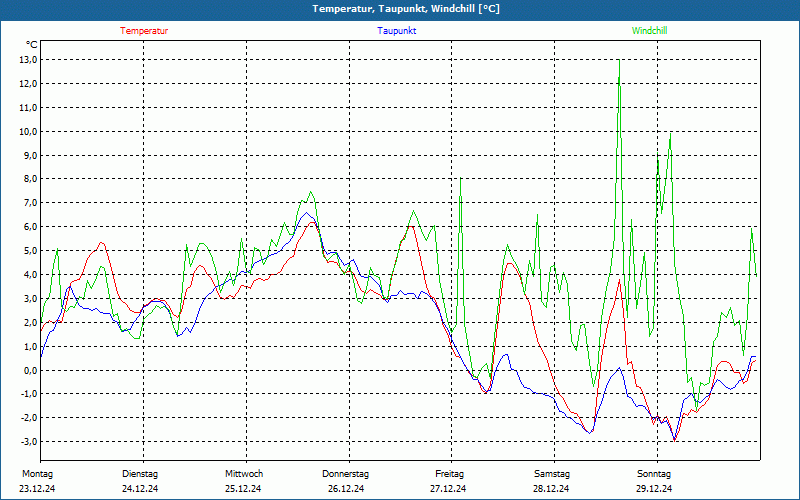Click the 6,0 y-axis value label
The width and height of the screenshot is (800, 500).
pyautogui.click(x=29, y=227)
